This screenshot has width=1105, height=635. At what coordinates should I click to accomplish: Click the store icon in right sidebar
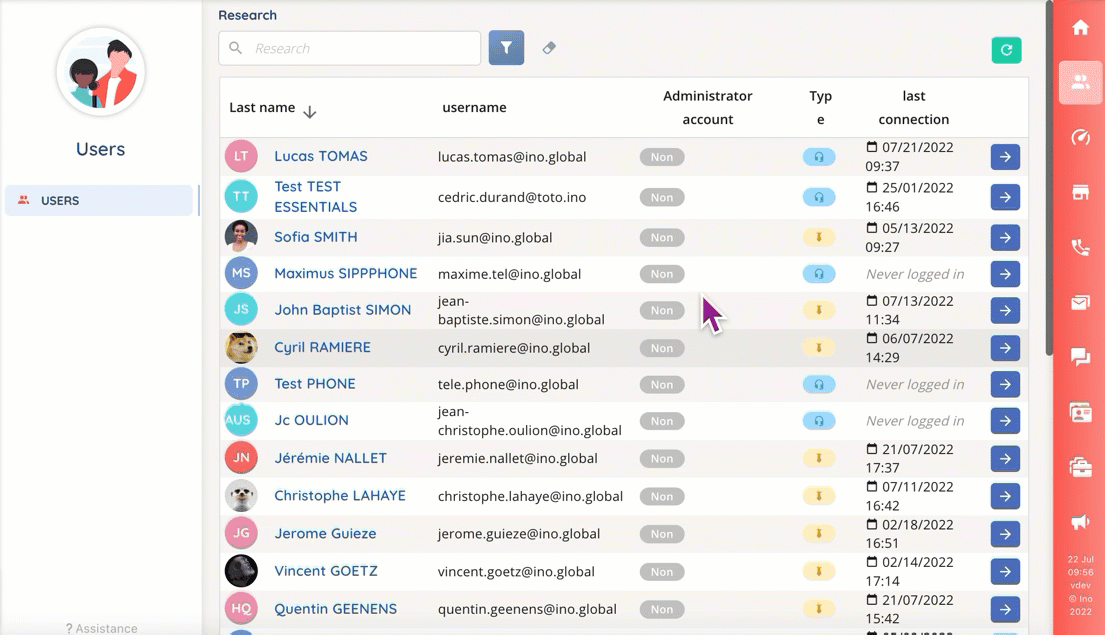point(1080,193)
